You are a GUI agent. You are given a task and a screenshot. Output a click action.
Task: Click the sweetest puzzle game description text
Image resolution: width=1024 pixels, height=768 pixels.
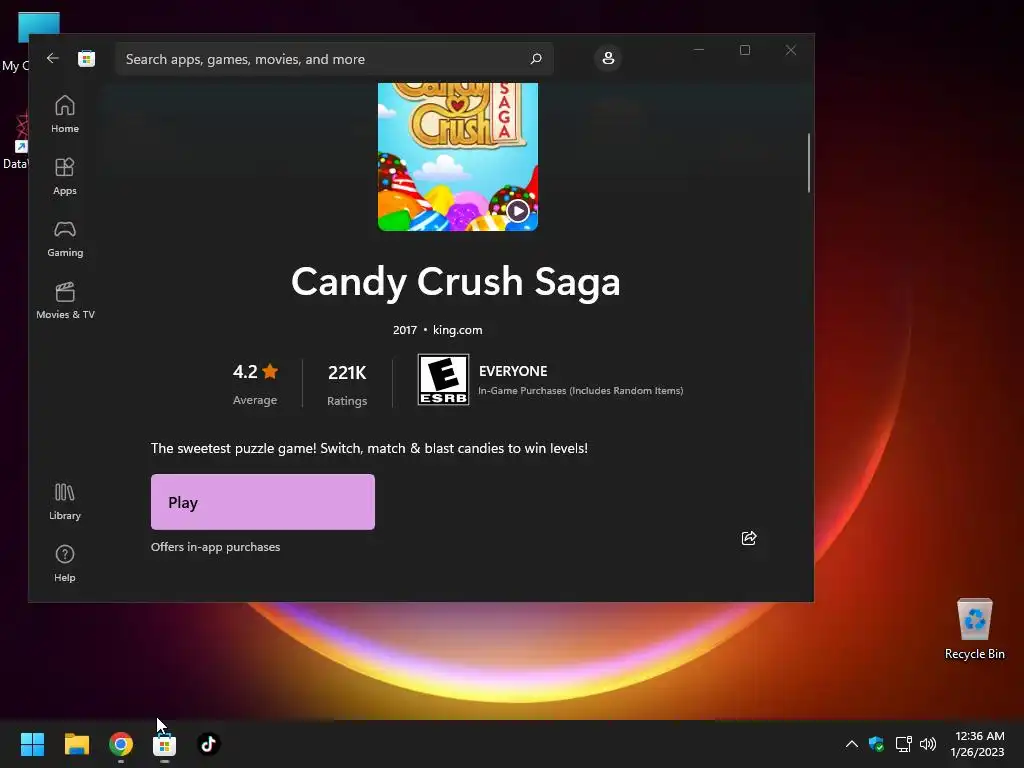pyautogui.click(x=369, y=448)
